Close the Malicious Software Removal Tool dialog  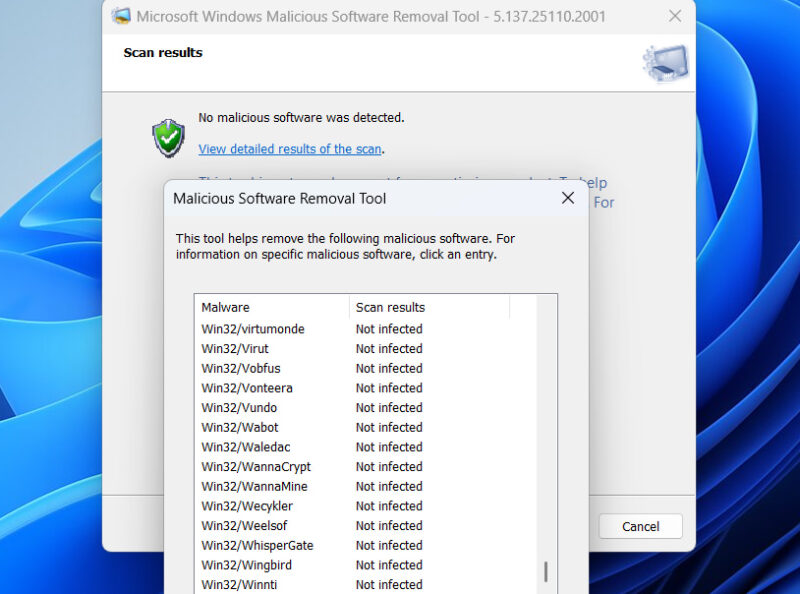click(x=568, y=198)
